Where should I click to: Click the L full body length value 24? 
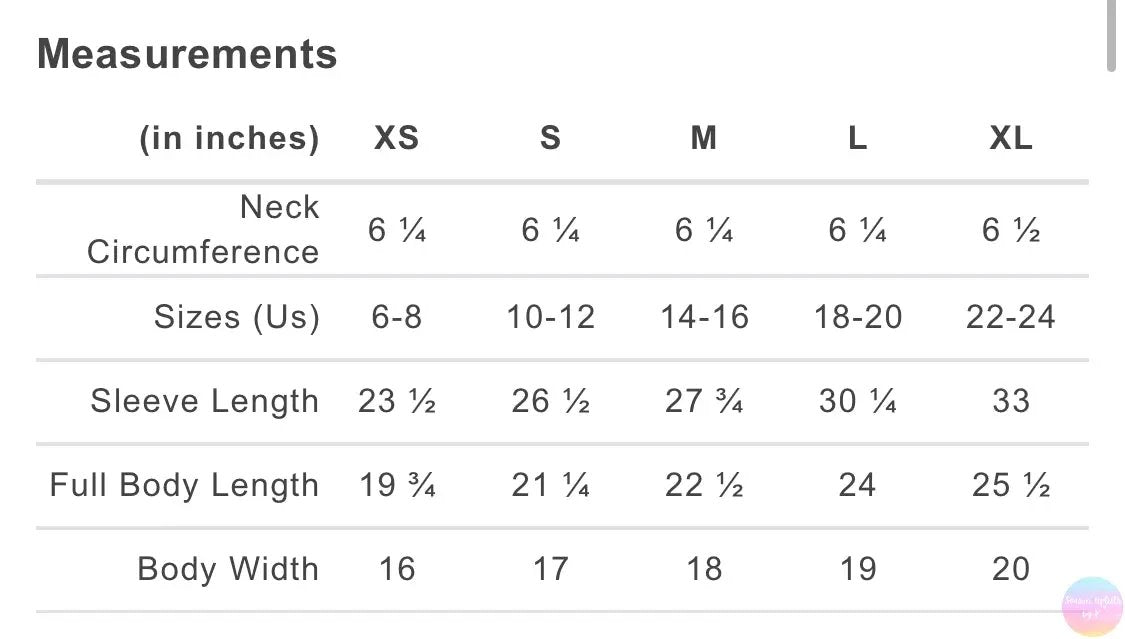pos(857,485)
